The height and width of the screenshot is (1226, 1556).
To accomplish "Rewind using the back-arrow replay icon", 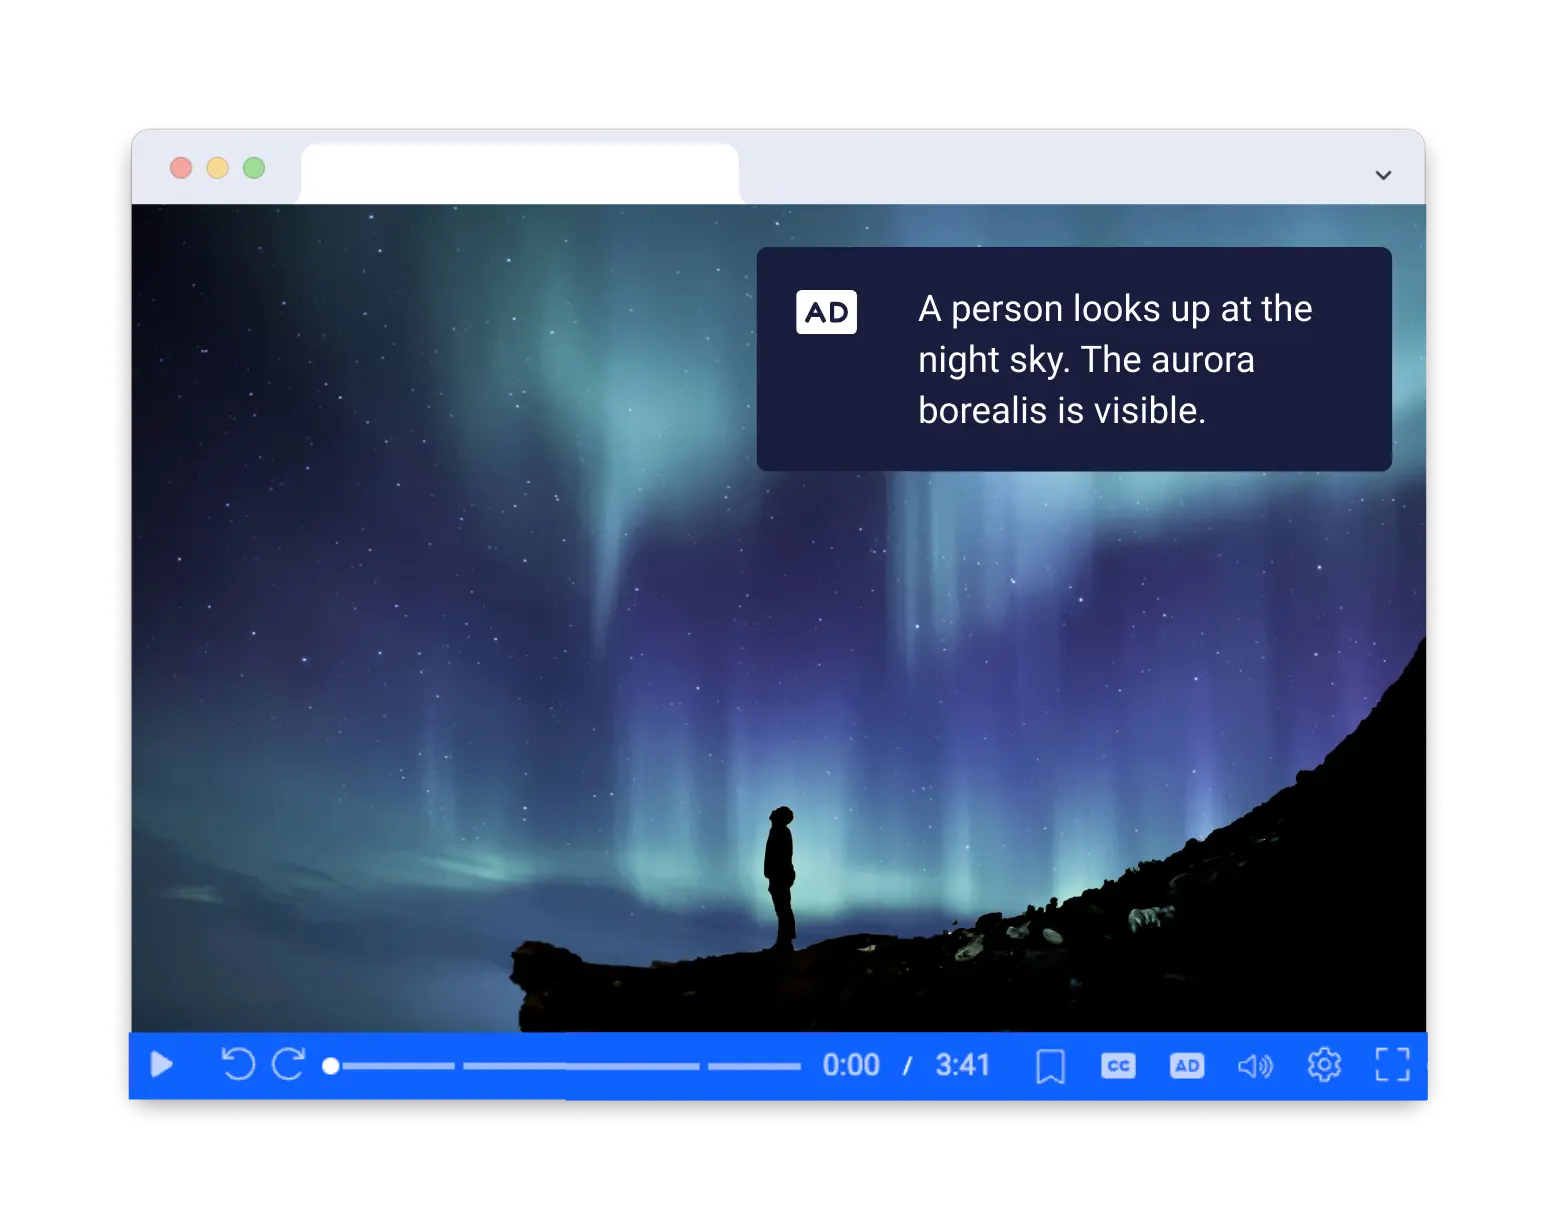I will click(x=238, y=1065).
